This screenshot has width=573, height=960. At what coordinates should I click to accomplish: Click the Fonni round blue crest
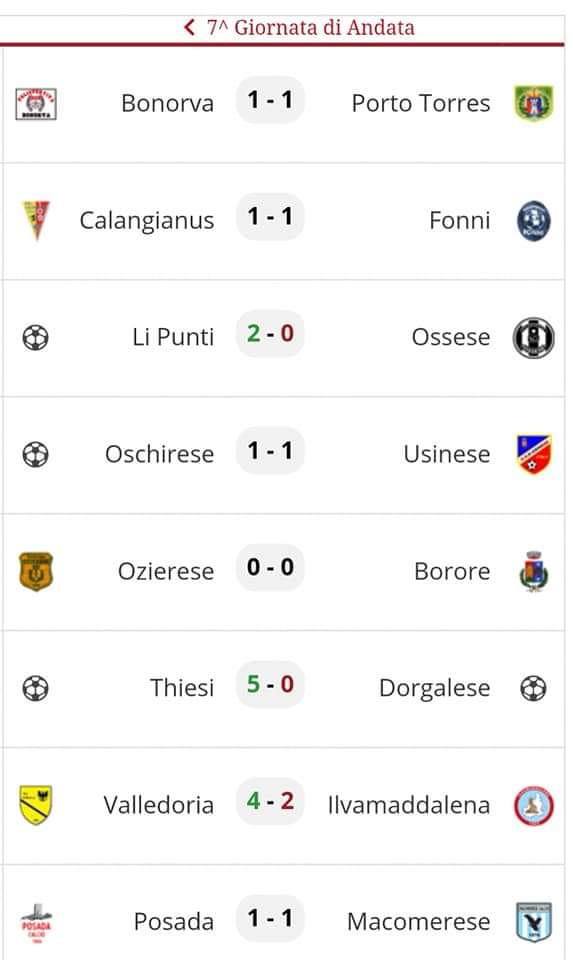coord(534,220)
